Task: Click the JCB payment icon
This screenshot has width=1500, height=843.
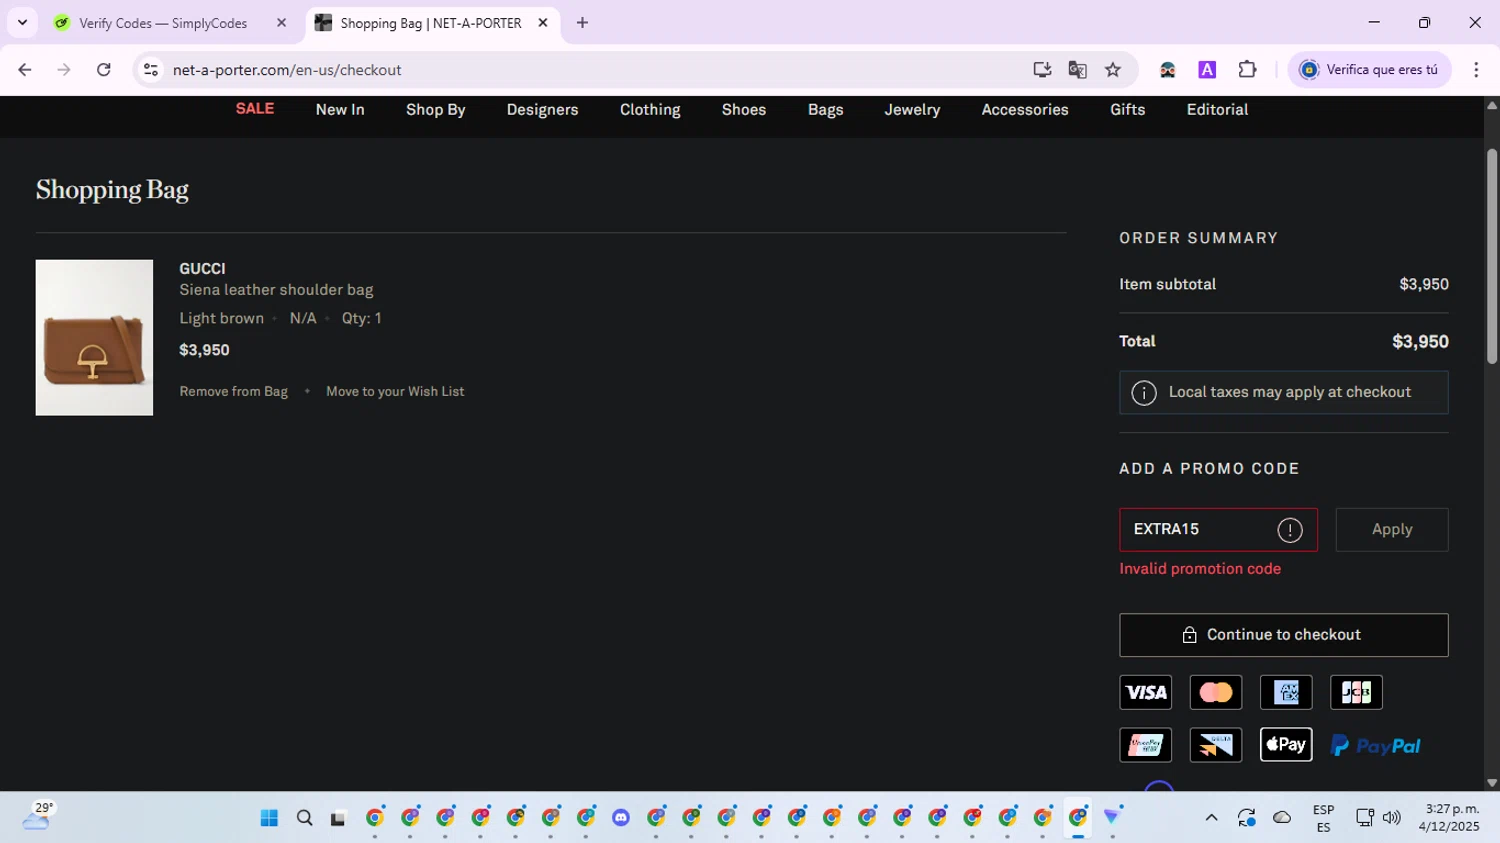Action: point(1356,692)
